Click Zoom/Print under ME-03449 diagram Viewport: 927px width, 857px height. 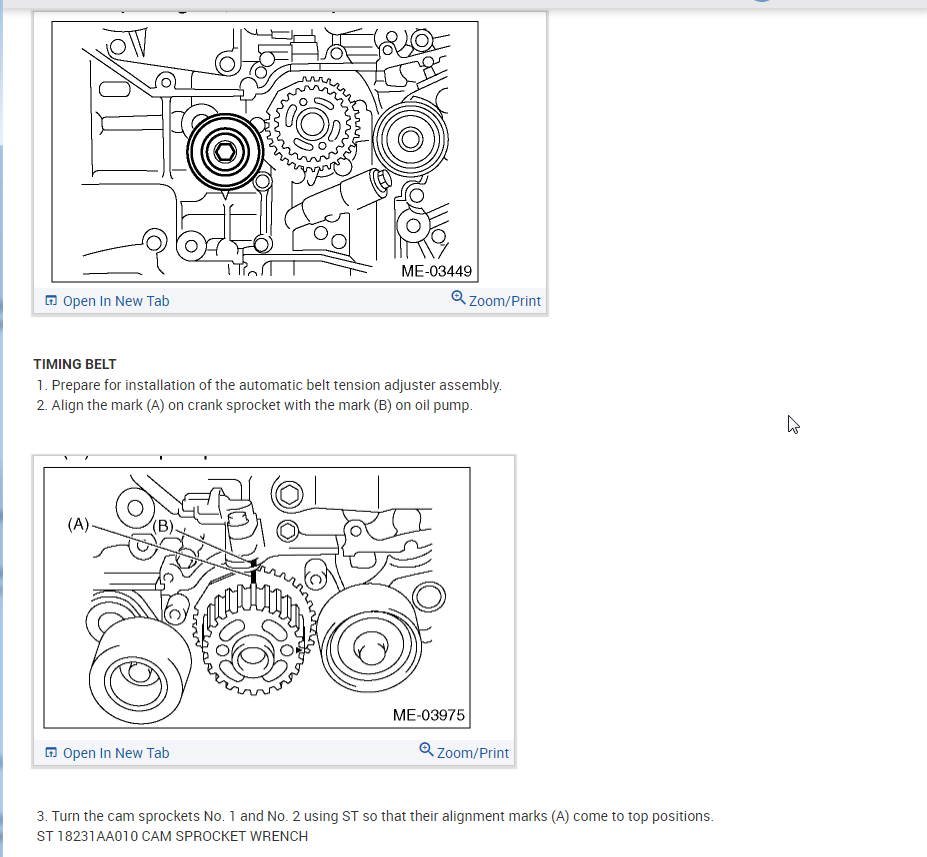coord(496,300)
